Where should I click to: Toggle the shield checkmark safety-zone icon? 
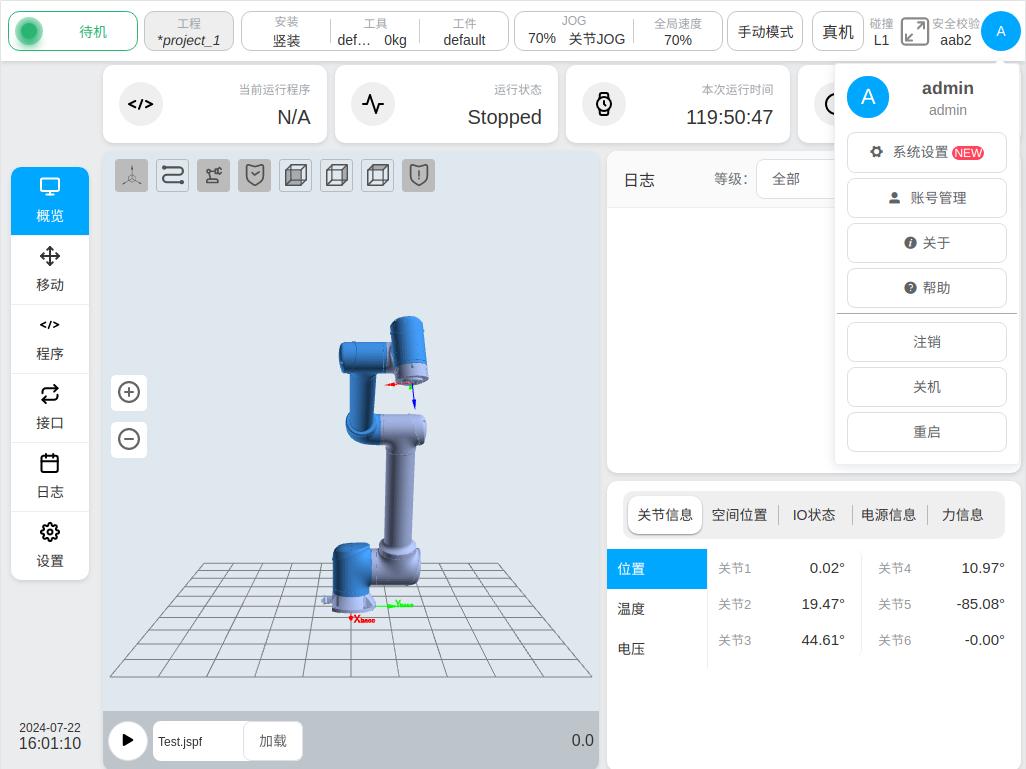(254, 176)
